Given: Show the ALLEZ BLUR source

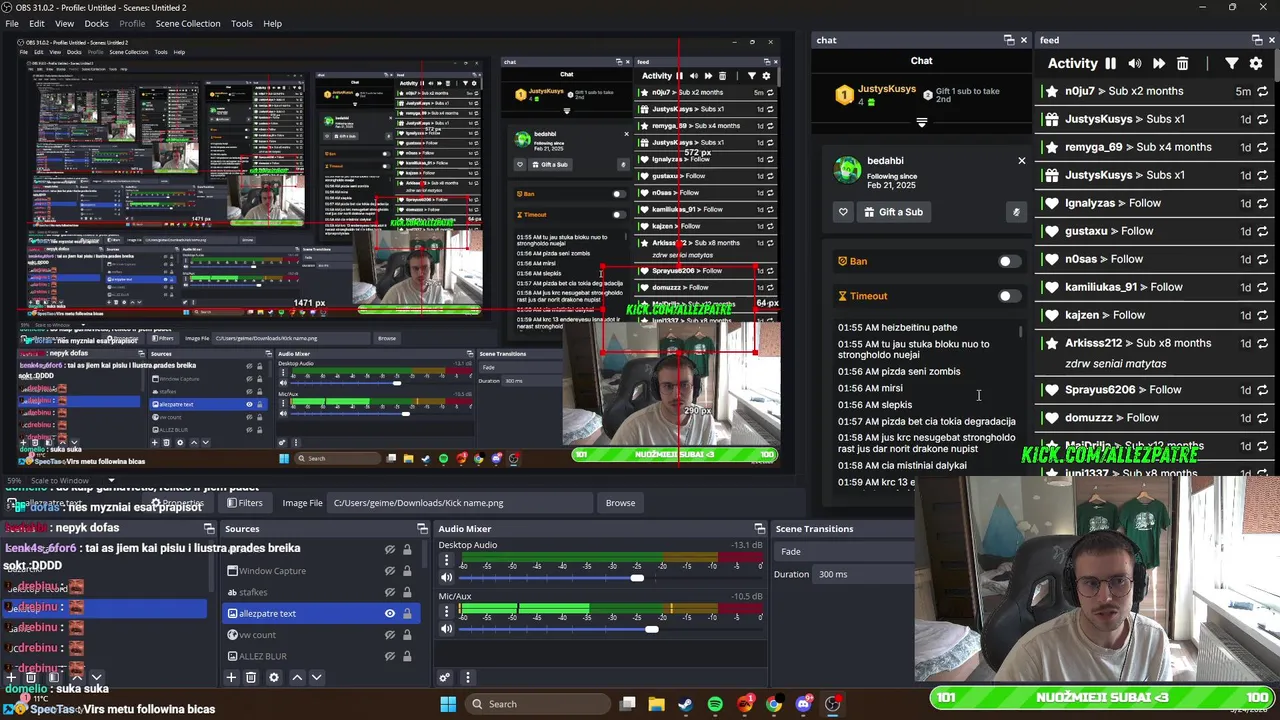Looking at the screenshot, I should pos(390,656).
